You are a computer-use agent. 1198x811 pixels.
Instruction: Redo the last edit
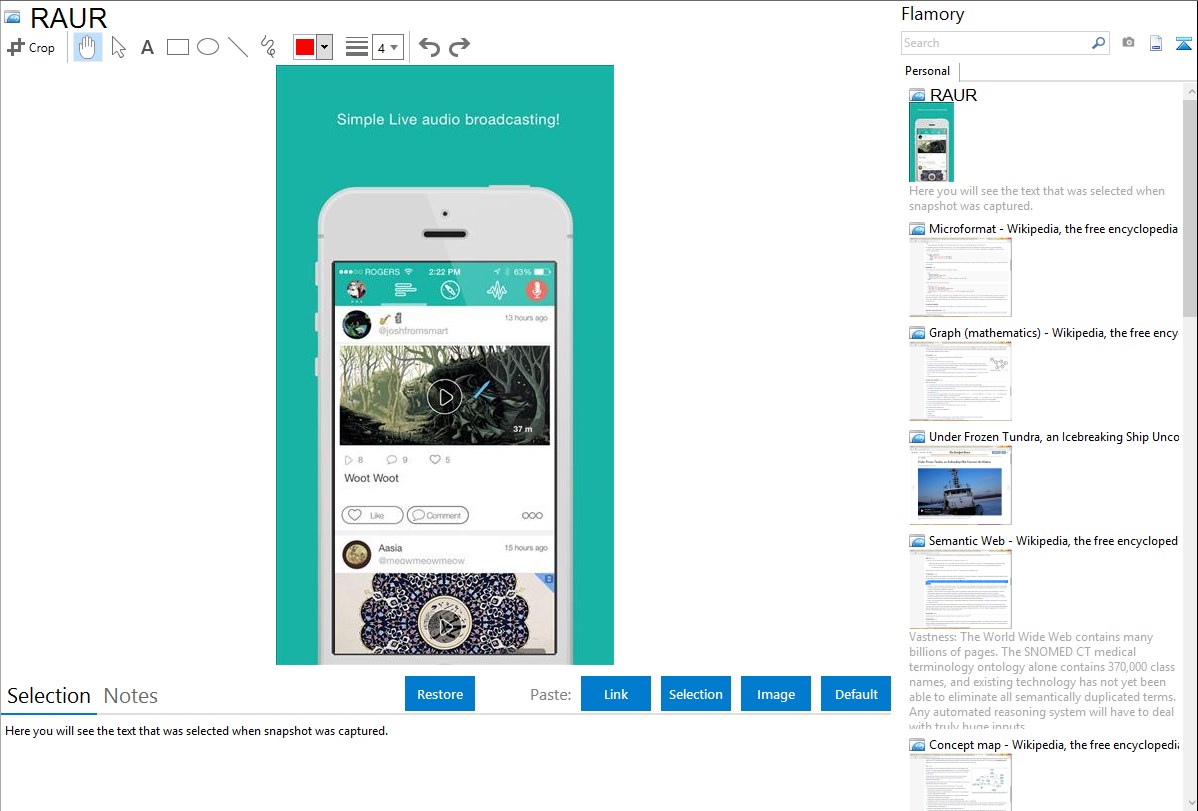pyautogui.click(x=459, y=47)
